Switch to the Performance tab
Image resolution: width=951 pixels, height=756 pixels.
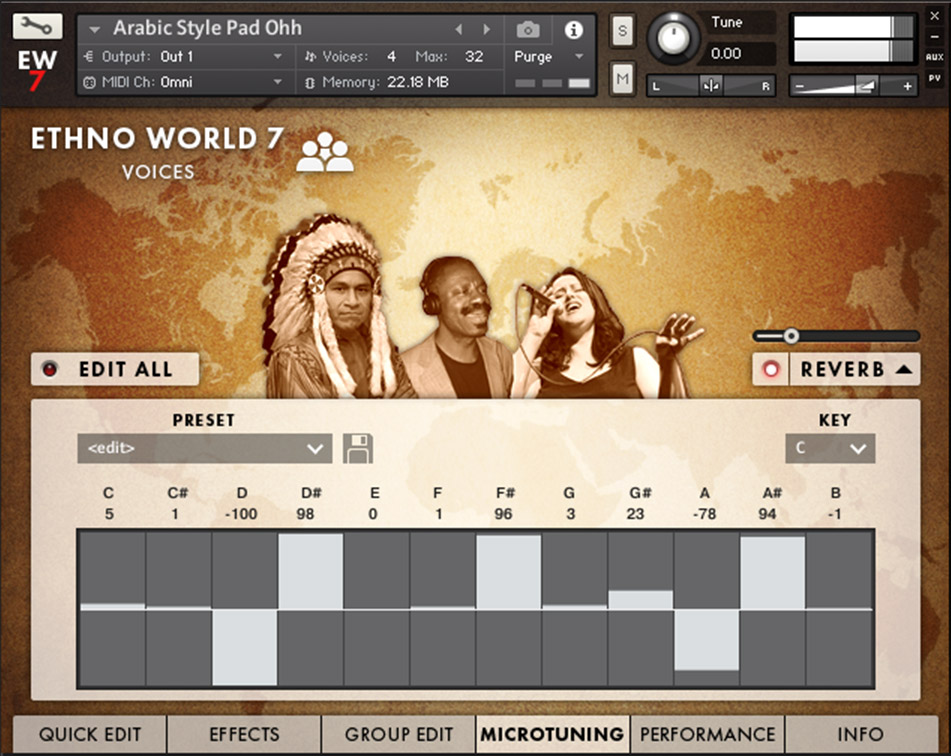click(708, 734)
